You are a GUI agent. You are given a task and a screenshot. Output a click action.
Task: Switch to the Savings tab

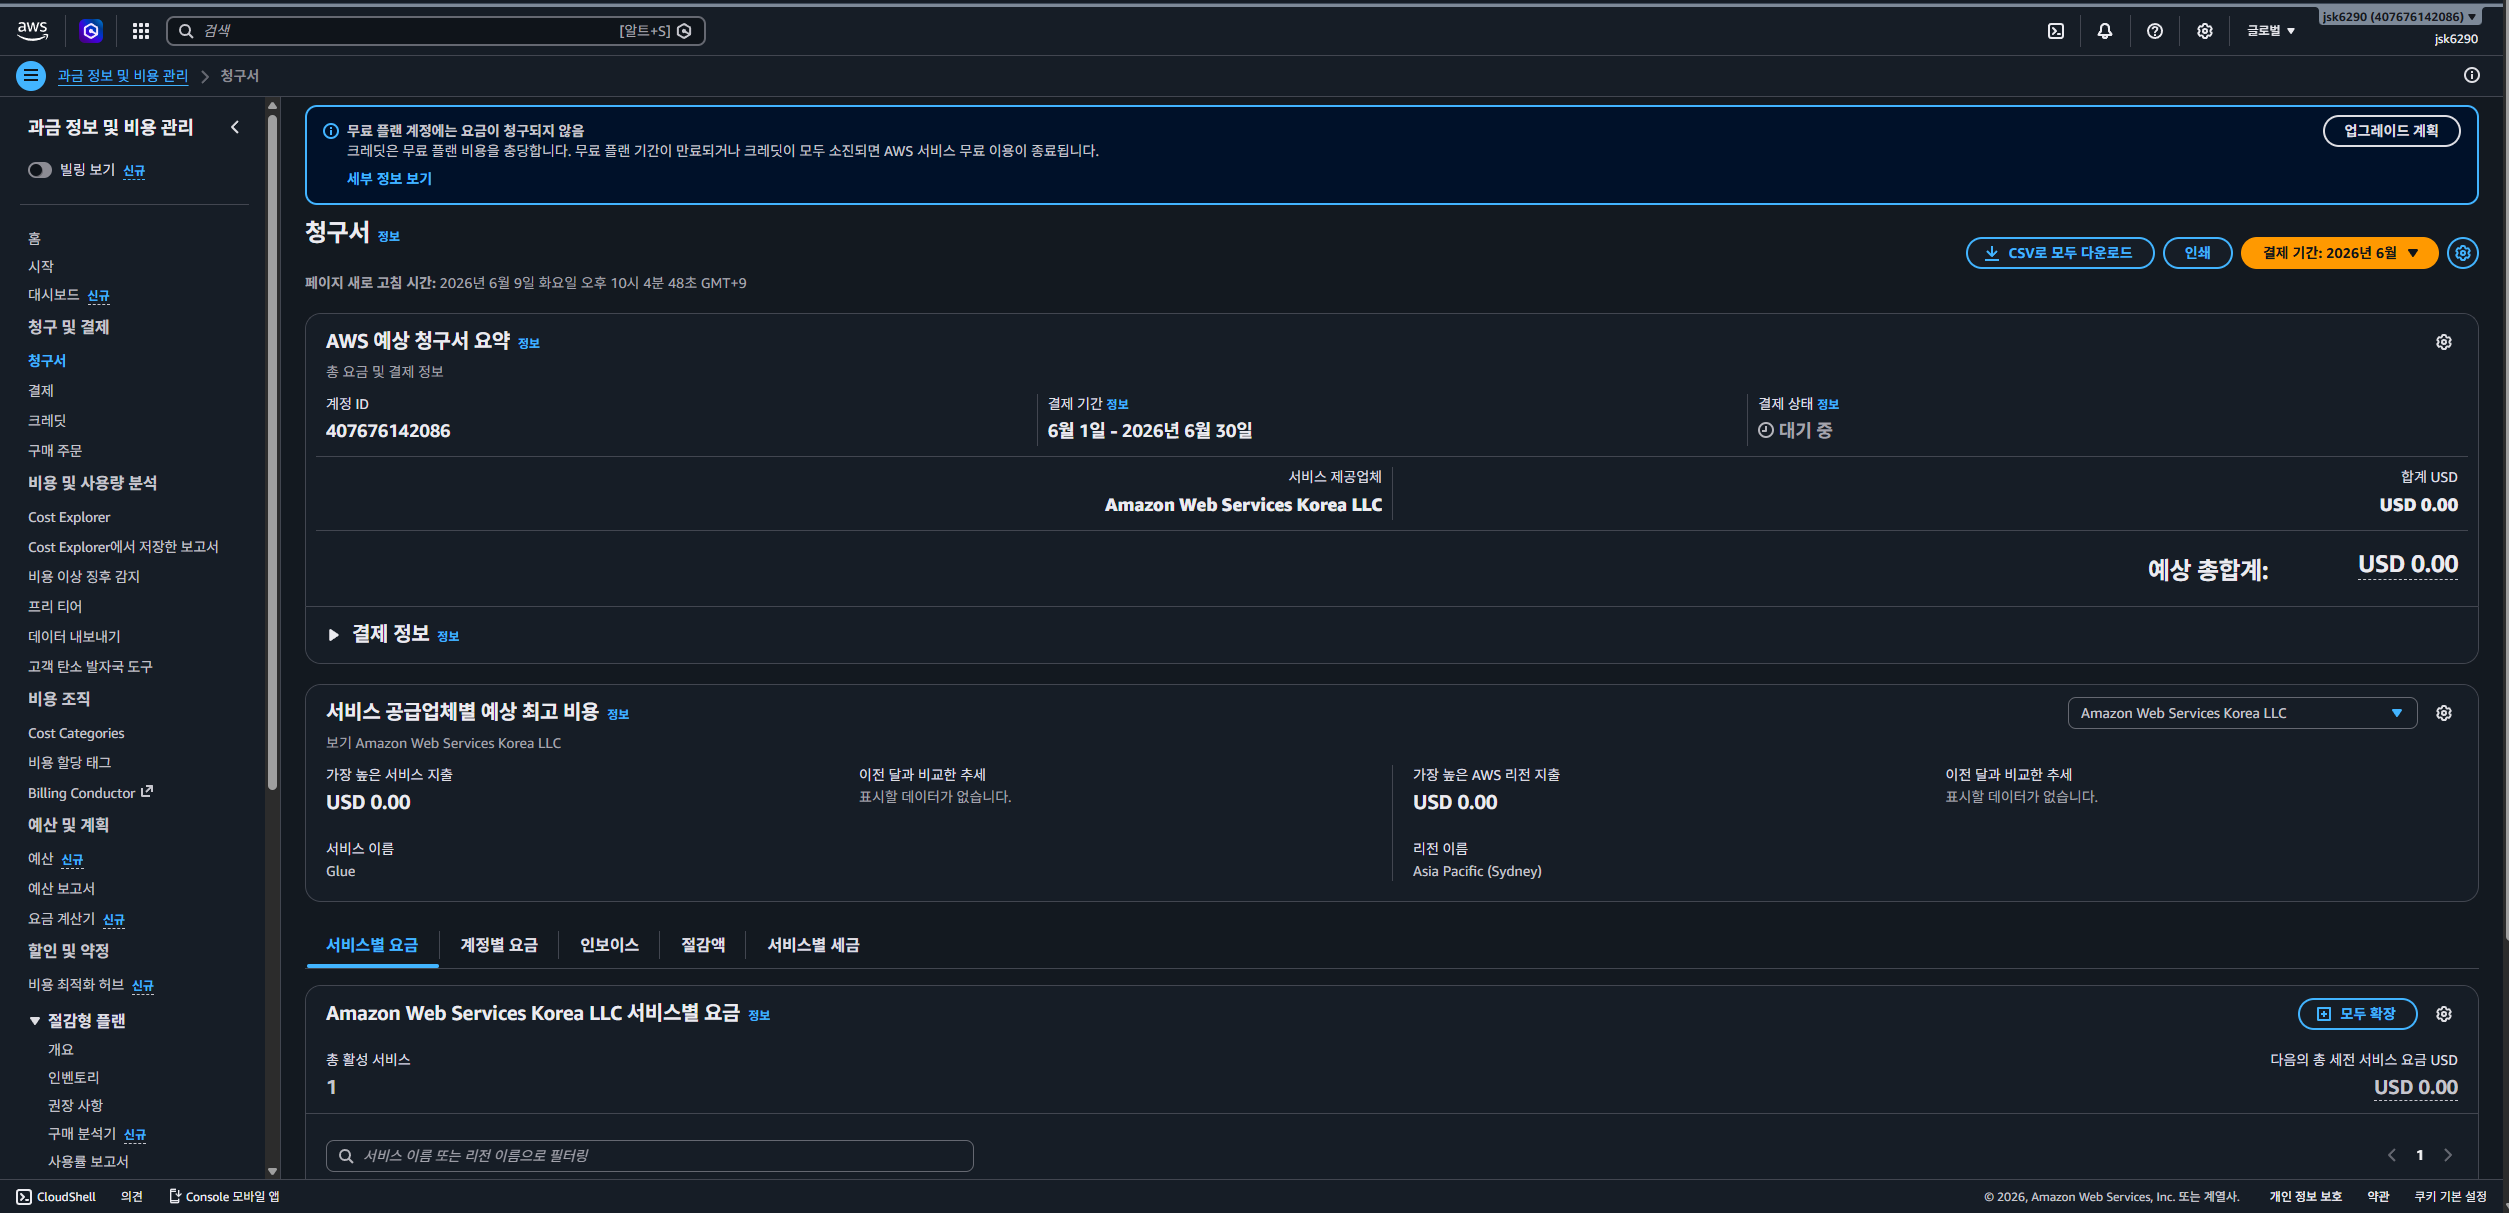[x=703, y=945]
